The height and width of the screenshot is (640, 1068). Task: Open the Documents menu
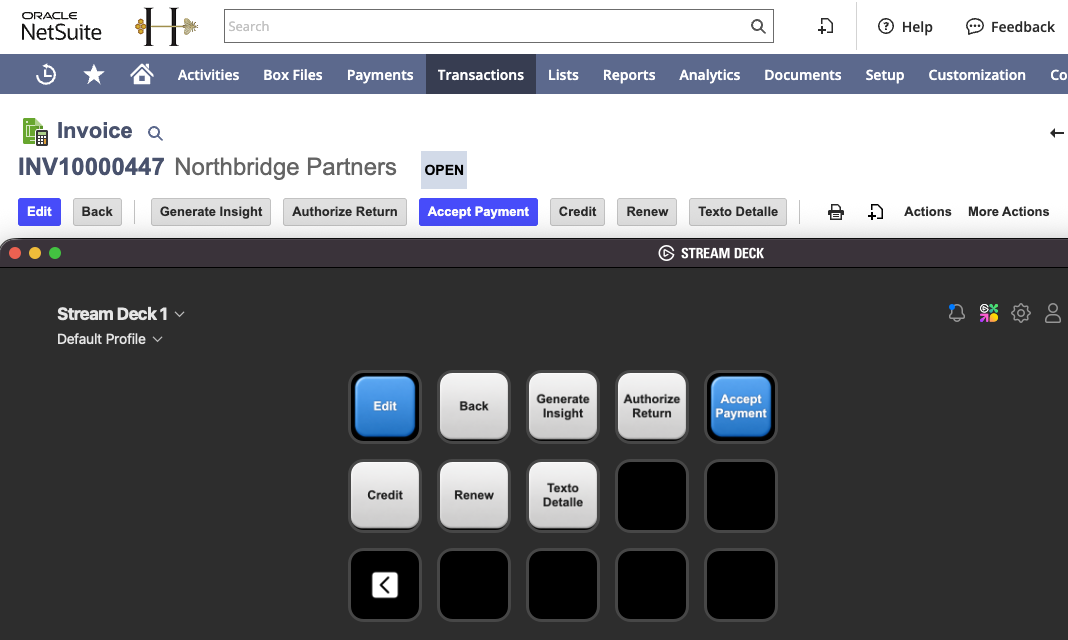coord(802,75)
